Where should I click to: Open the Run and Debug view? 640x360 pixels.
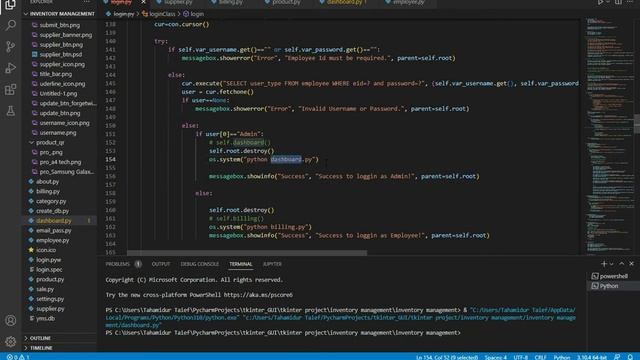pyautogui.click(x=10, y=68)
